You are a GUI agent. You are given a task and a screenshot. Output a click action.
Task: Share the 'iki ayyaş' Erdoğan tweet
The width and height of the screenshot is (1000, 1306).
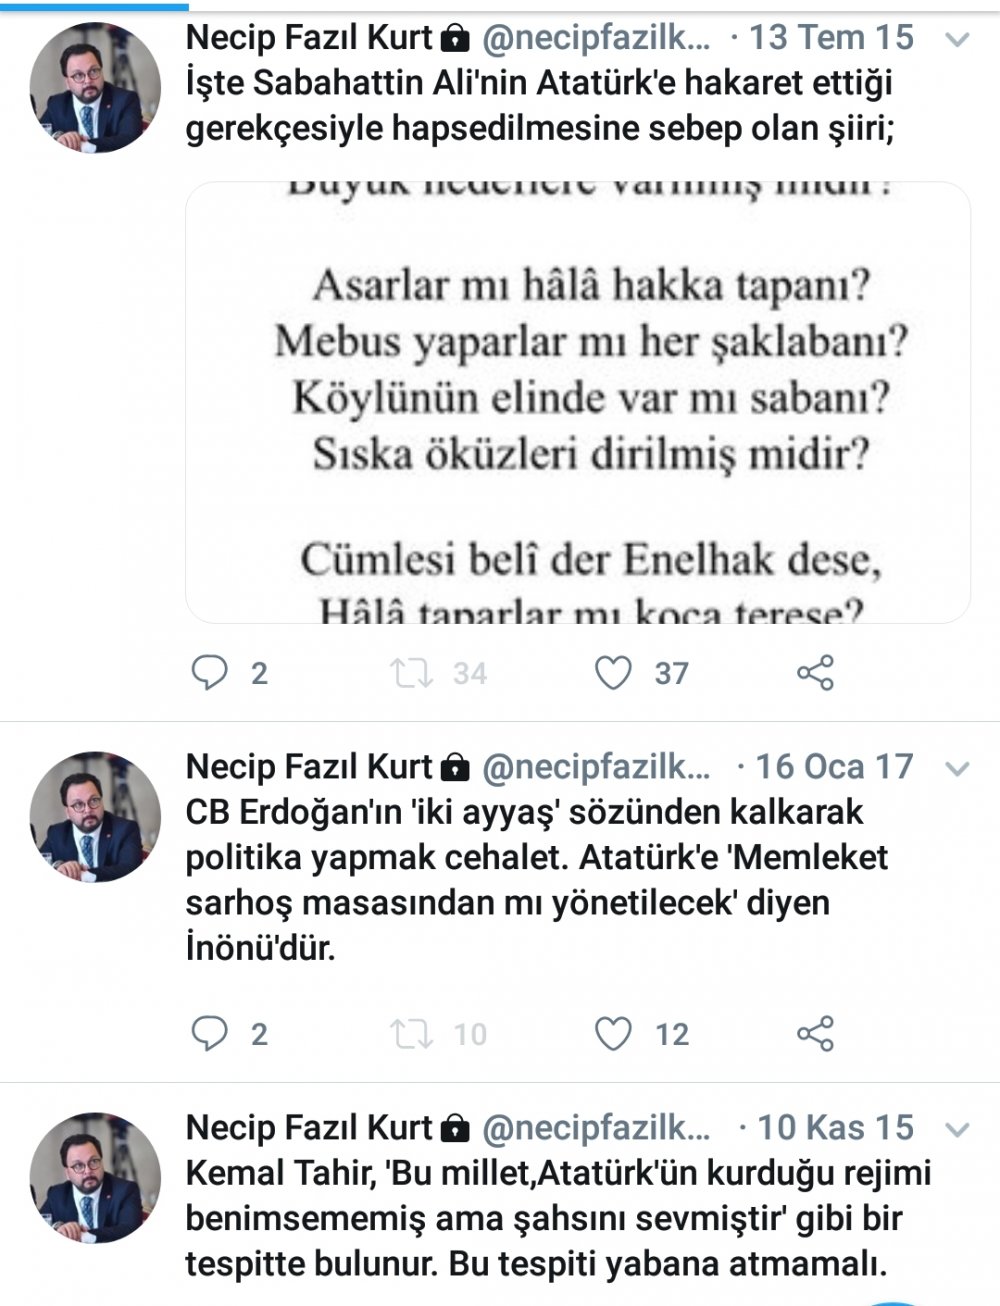point(815,1034)
